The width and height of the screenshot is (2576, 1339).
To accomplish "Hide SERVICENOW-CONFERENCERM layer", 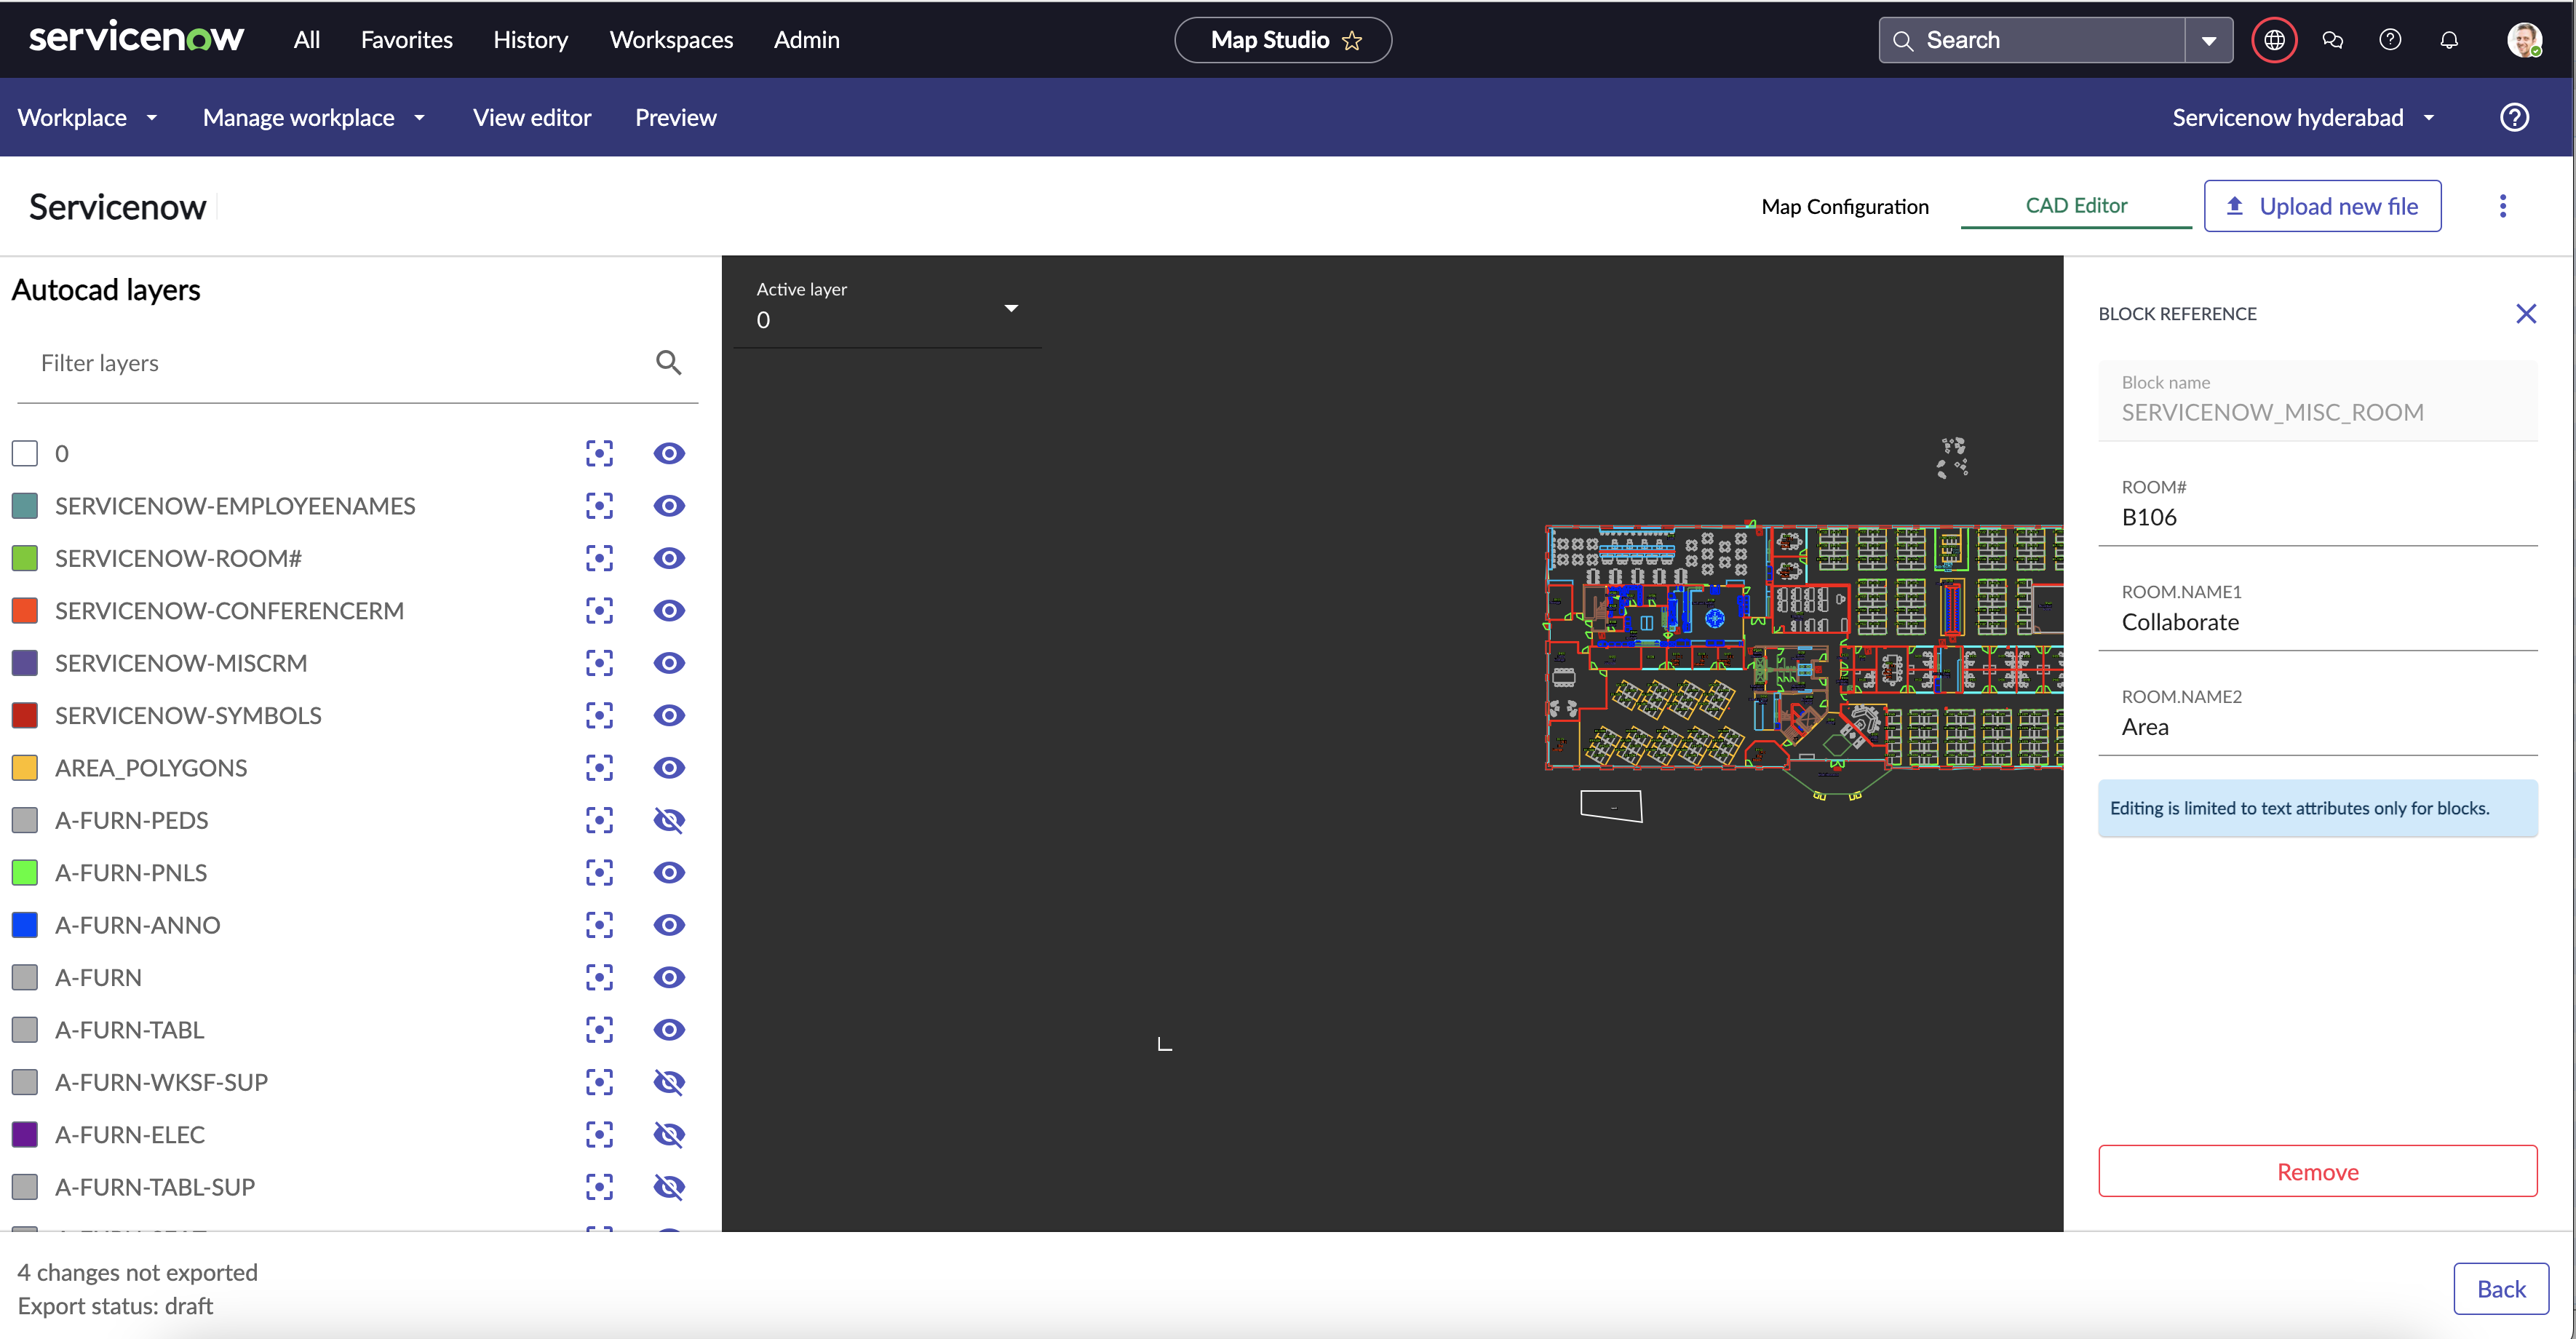I will [669, 610].
